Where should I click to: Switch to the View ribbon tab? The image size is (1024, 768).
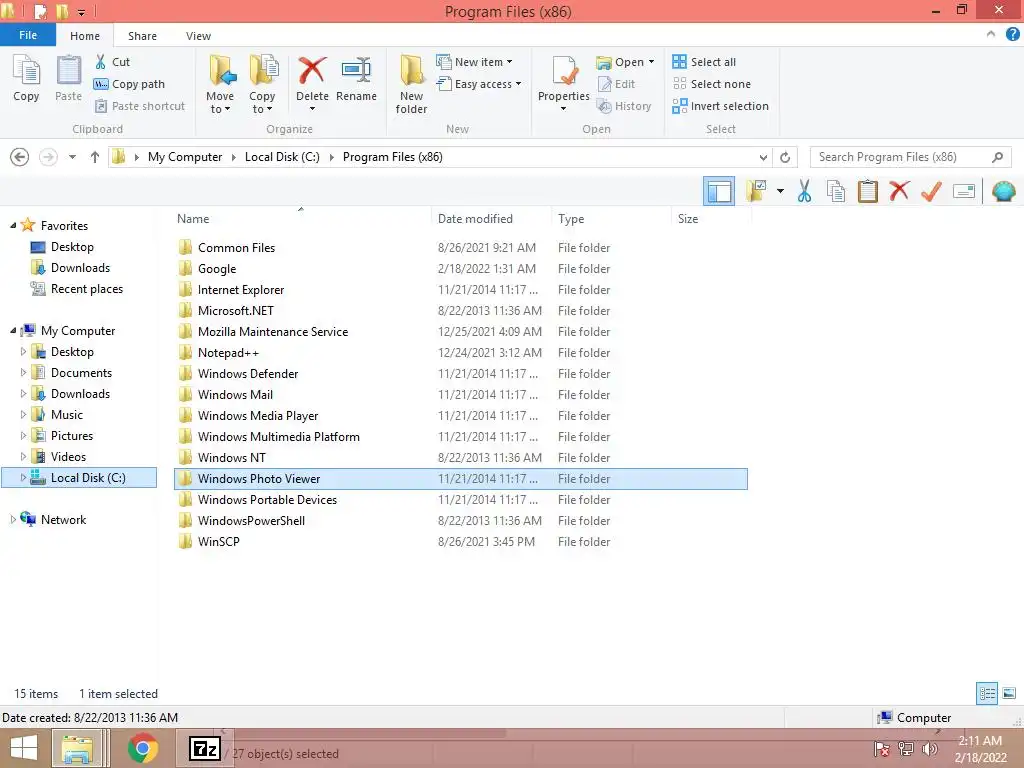point(198,36)
